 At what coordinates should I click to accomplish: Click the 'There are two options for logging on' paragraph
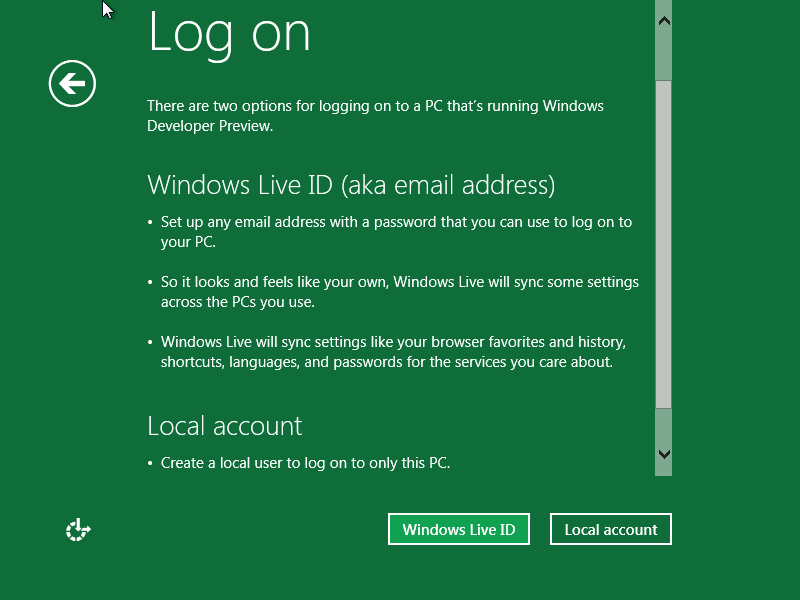(x=375, y=116)
